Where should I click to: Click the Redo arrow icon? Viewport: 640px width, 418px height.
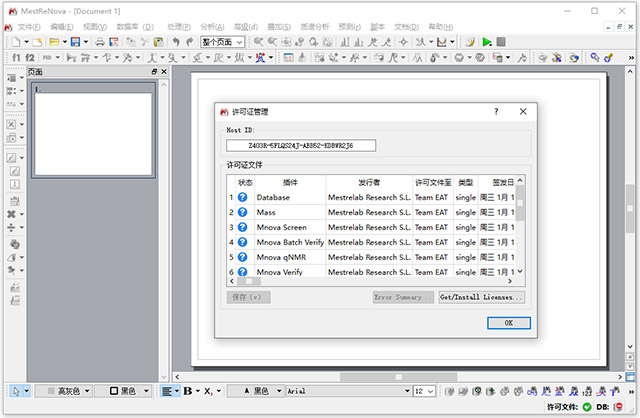pos(190,42)
